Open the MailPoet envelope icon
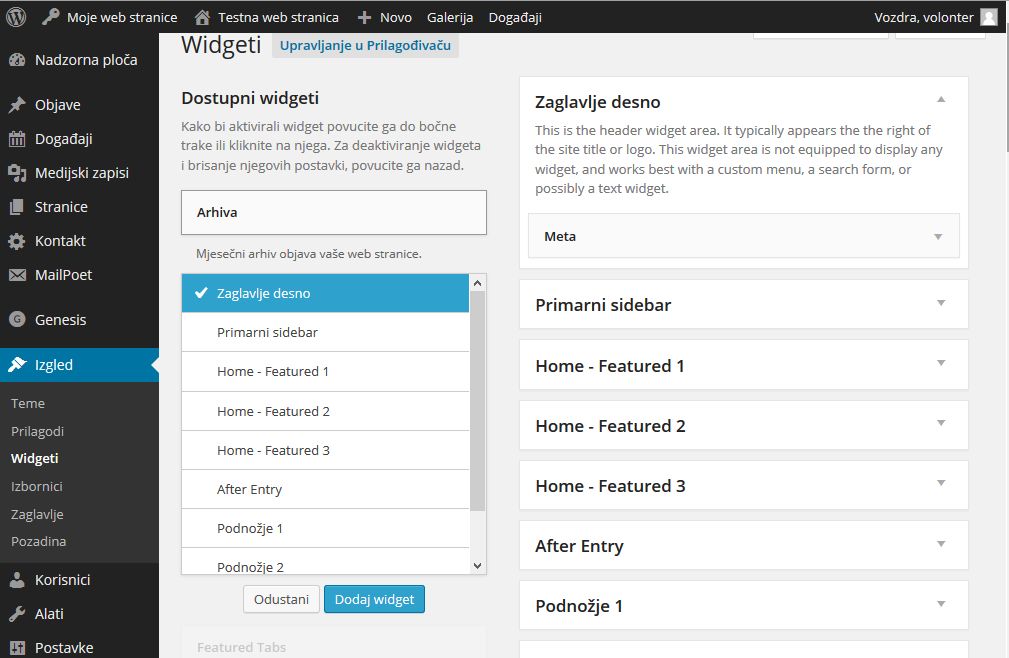Image resolution: width=1009 pixels, height=658 pixels. point(17,275)
